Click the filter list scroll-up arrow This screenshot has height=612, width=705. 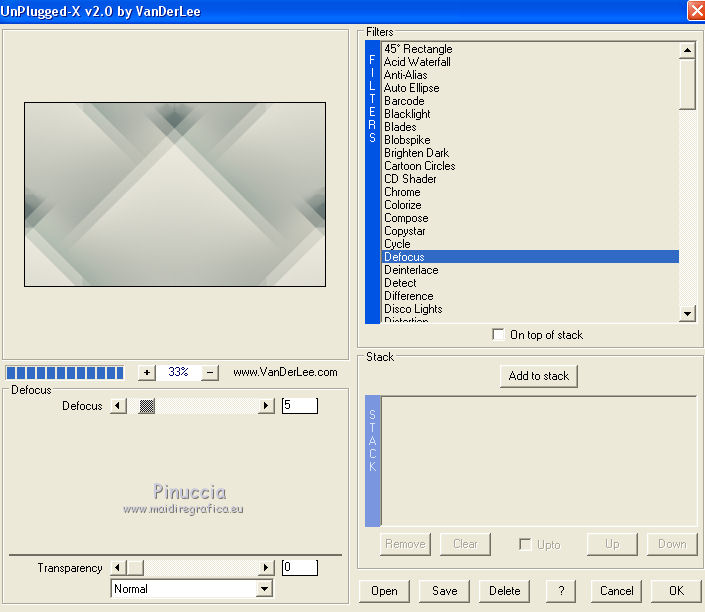[687, 50]
